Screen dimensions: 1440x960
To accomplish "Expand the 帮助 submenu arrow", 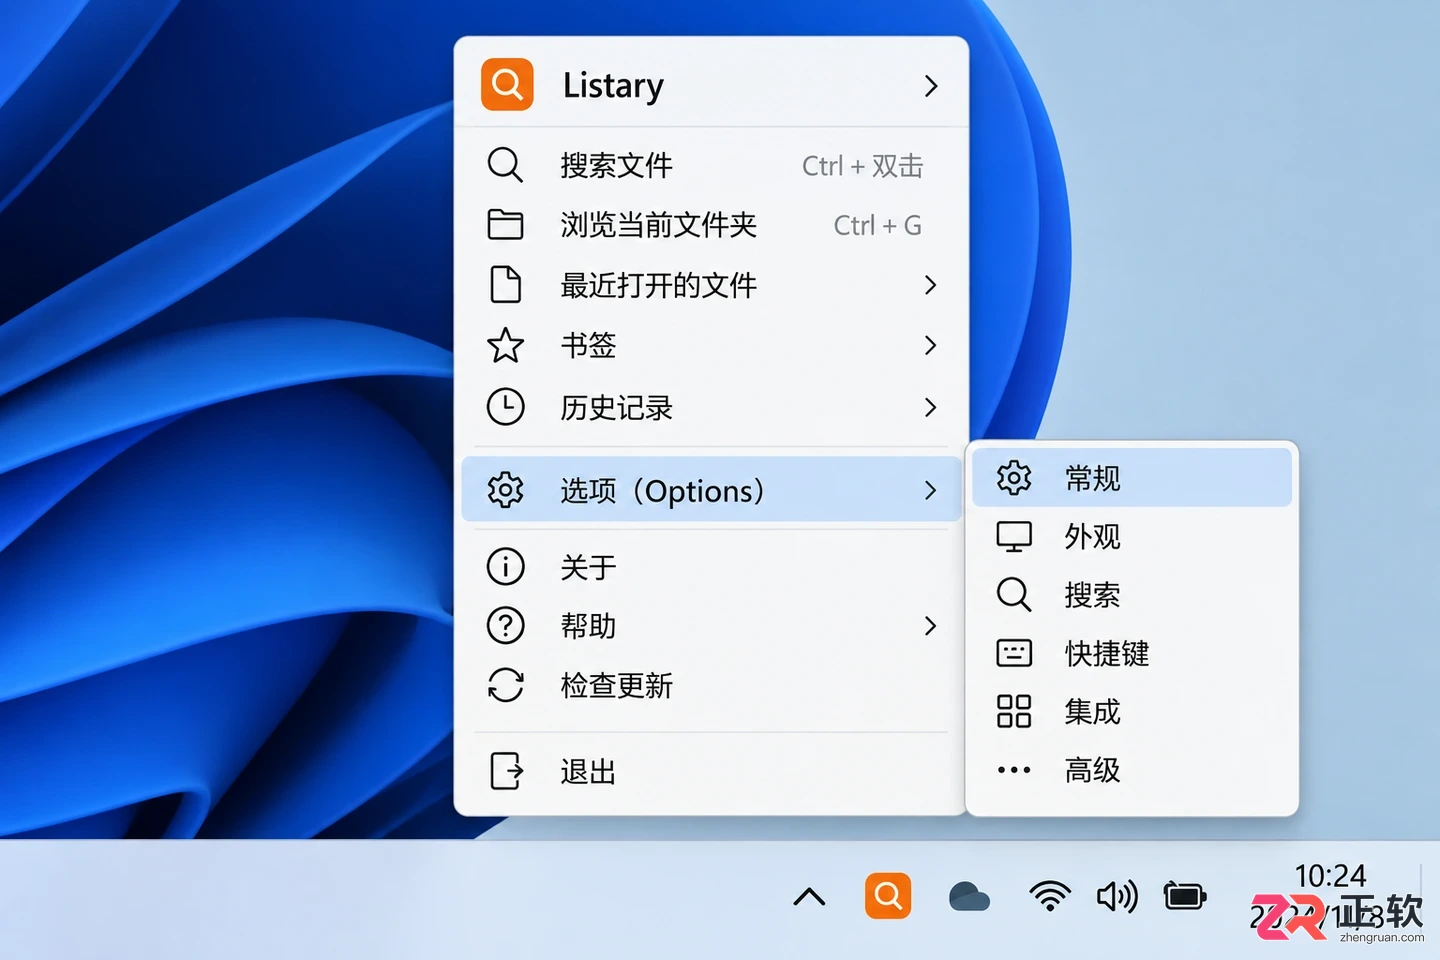I will (x=931, y=626).
